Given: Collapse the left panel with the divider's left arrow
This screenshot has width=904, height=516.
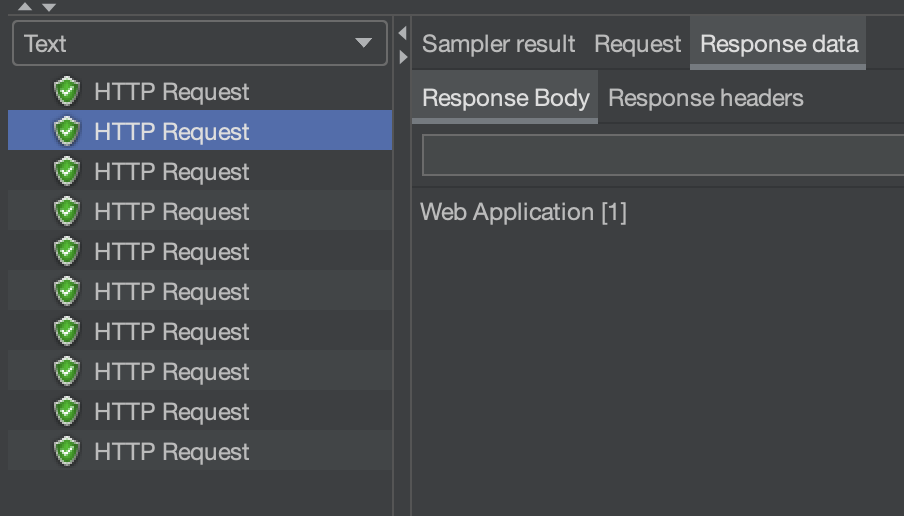Looking at the screenshot, I should click(402, 34).
